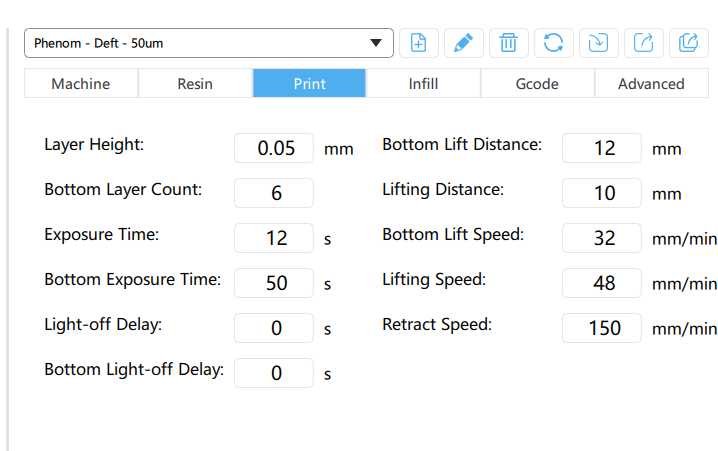This screenshot has width=718, height=451.
Task: Click the 'Bottom Lift Speed:' label
Action: coord(453,234)
